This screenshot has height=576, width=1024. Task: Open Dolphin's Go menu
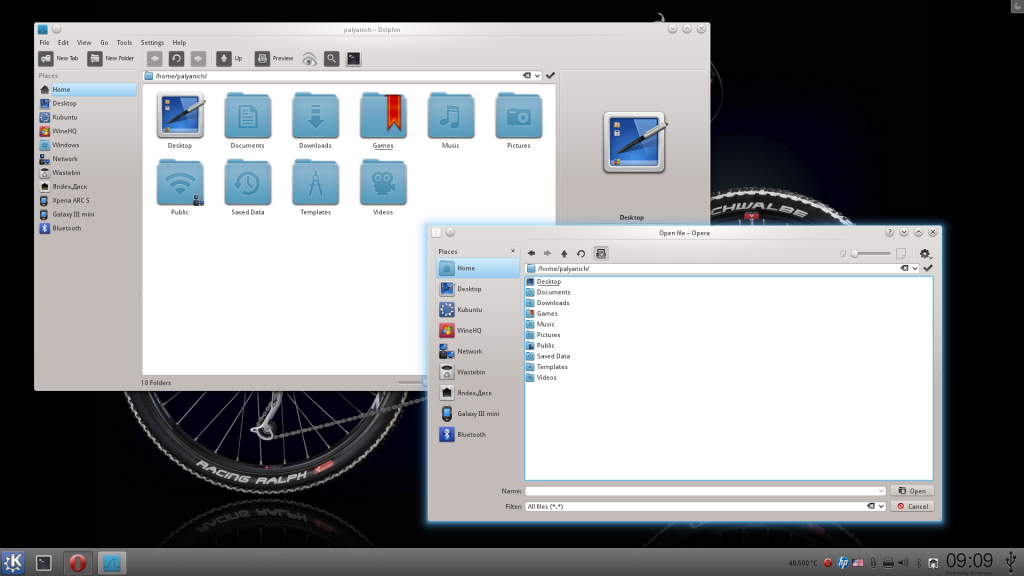104,42
